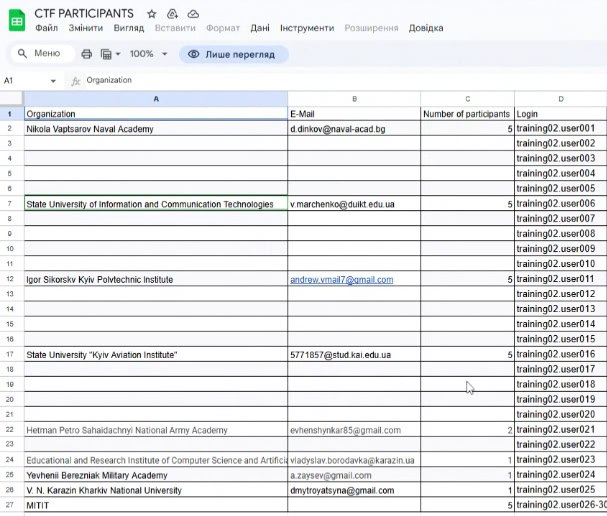The image size is (607, 516).
Task: Open the A1 name box dropdown
Action: [x=53, y=80]
